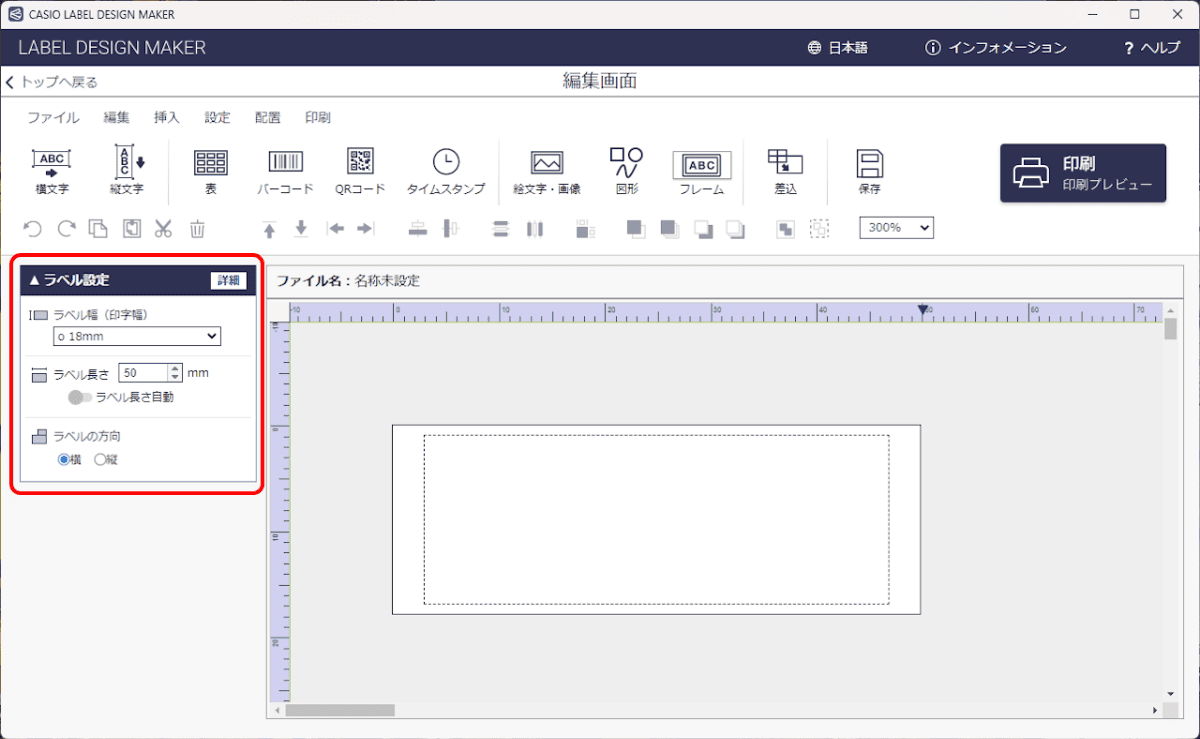Open the ラベル幅 18mm dropdown
The image size is (1200, 739).
click(137, 336)
